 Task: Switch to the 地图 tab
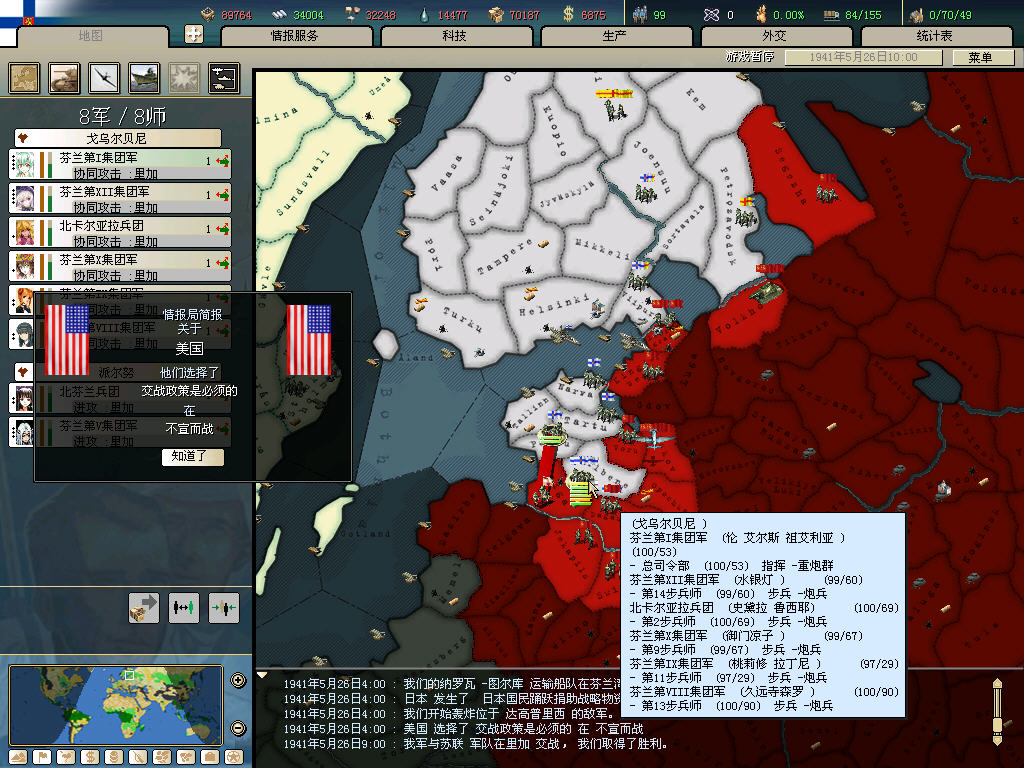91,36
